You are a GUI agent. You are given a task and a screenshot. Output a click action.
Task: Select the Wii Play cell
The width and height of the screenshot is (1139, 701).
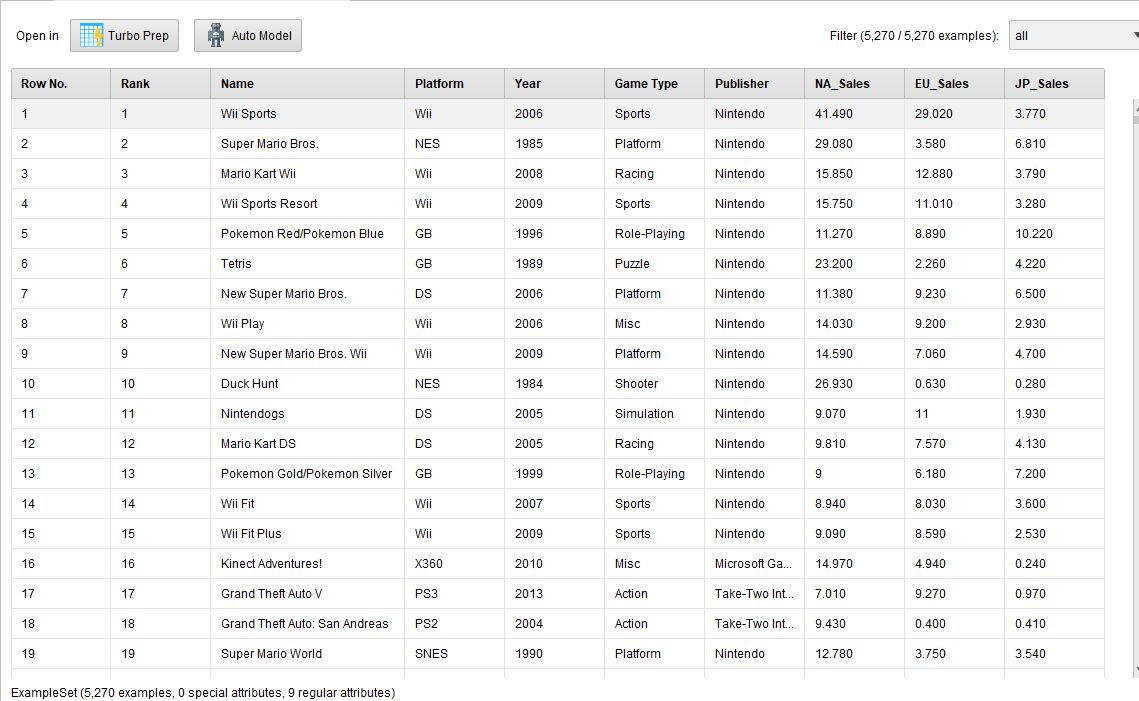(308, 324)
